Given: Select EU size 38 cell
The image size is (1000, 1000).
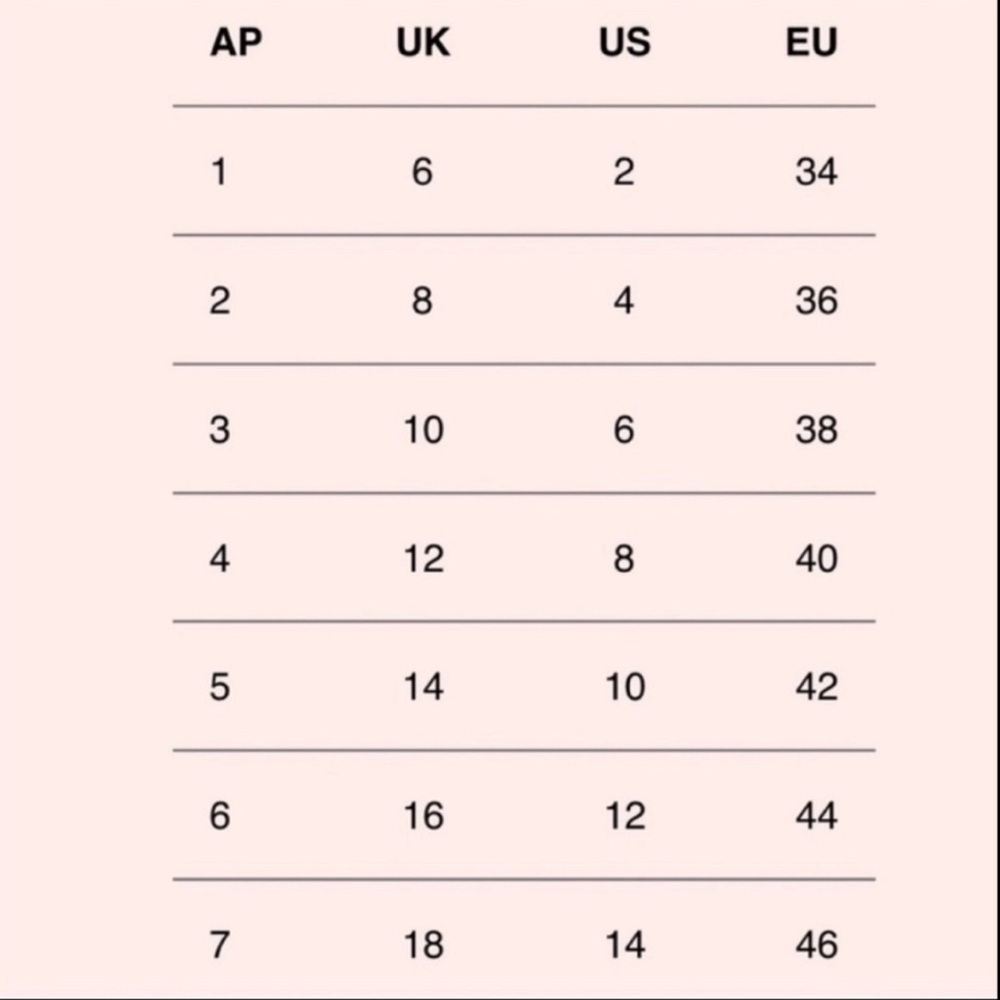Looking at the screenshot, I should coord(816,430).
